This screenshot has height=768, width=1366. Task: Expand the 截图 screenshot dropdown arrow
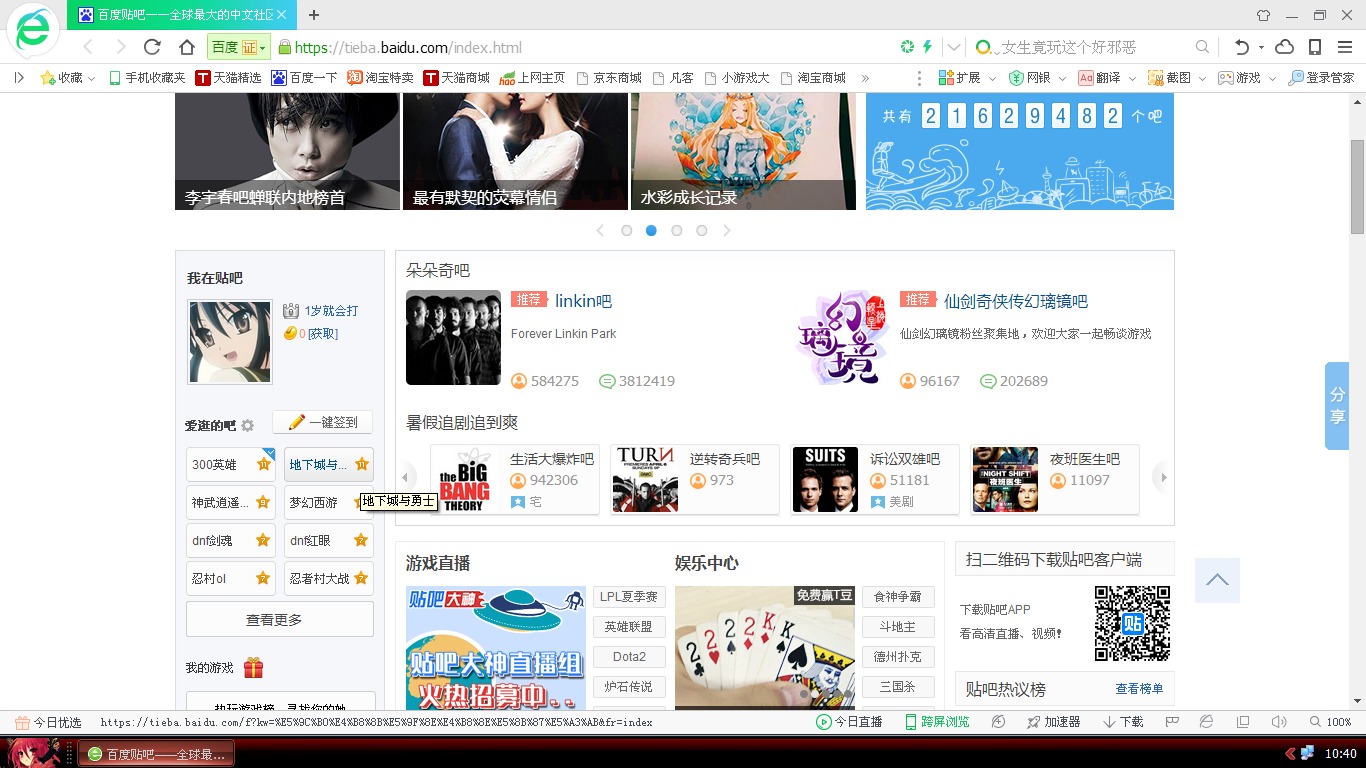1202,78
